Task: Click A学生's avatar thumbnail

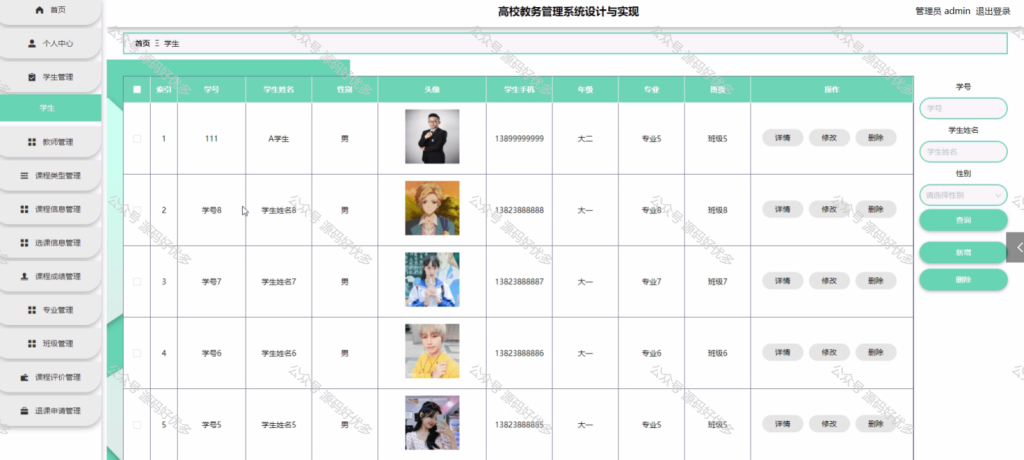Action: click(x=432, y=136)
